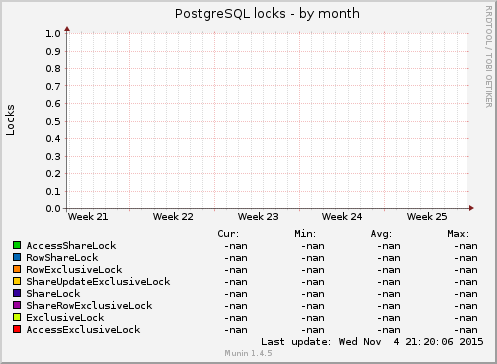Select the ExclusiveLock legend label
Viewport: 497px width, 364px height.
pyautogui.click(x=65, y=318)
